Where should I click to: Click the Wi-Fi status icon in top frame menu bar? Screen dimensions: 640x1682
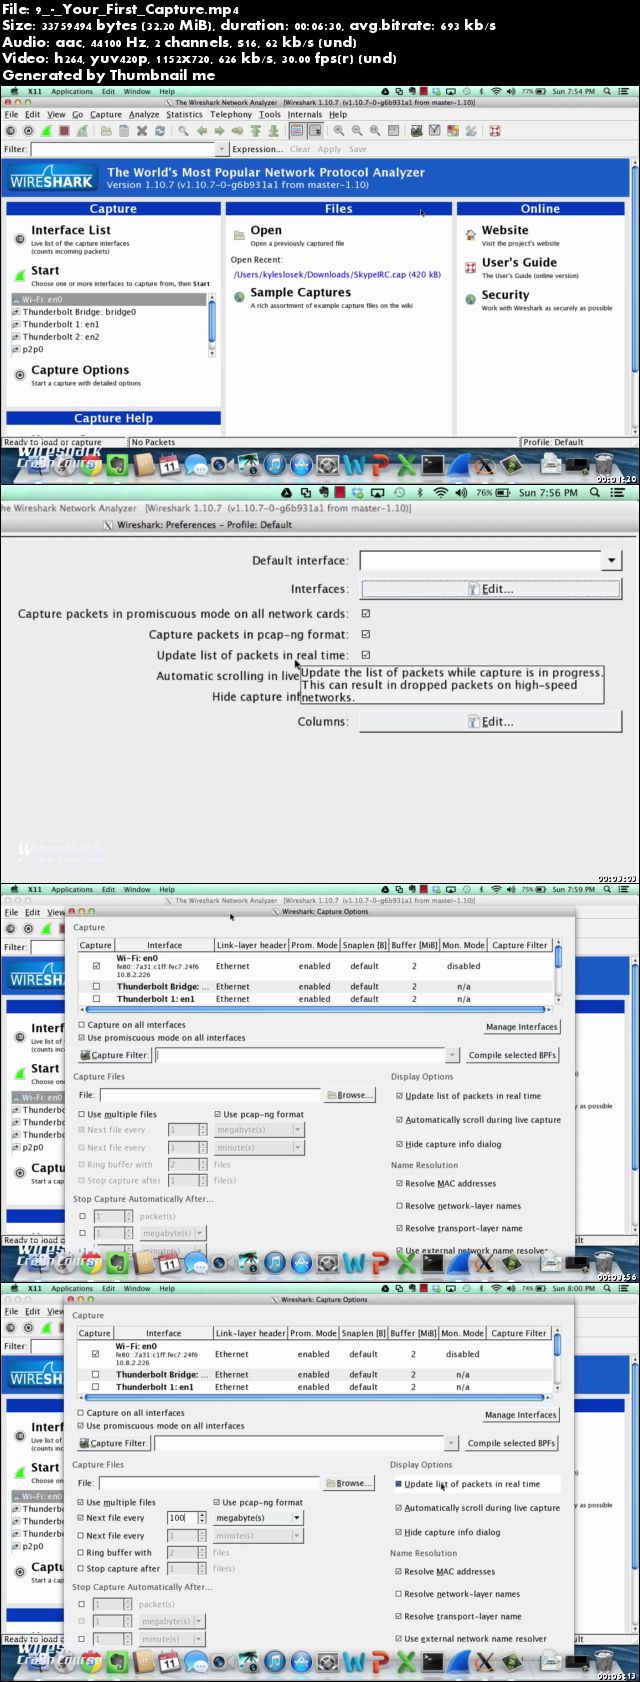click(x=496, y=91)
